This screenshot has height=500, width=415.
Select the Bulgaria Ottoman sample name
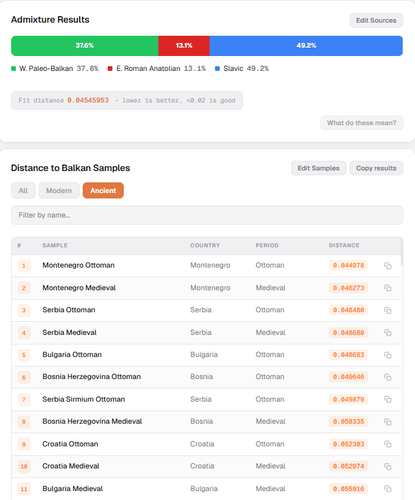click(x=72, y=355)
